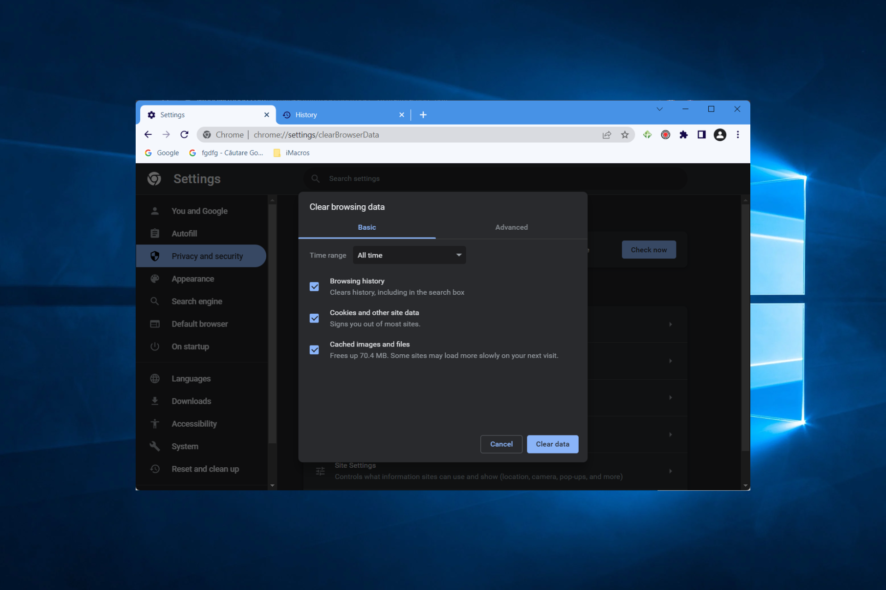
Task: Click the address bar URL text
Action: (316, 135)
